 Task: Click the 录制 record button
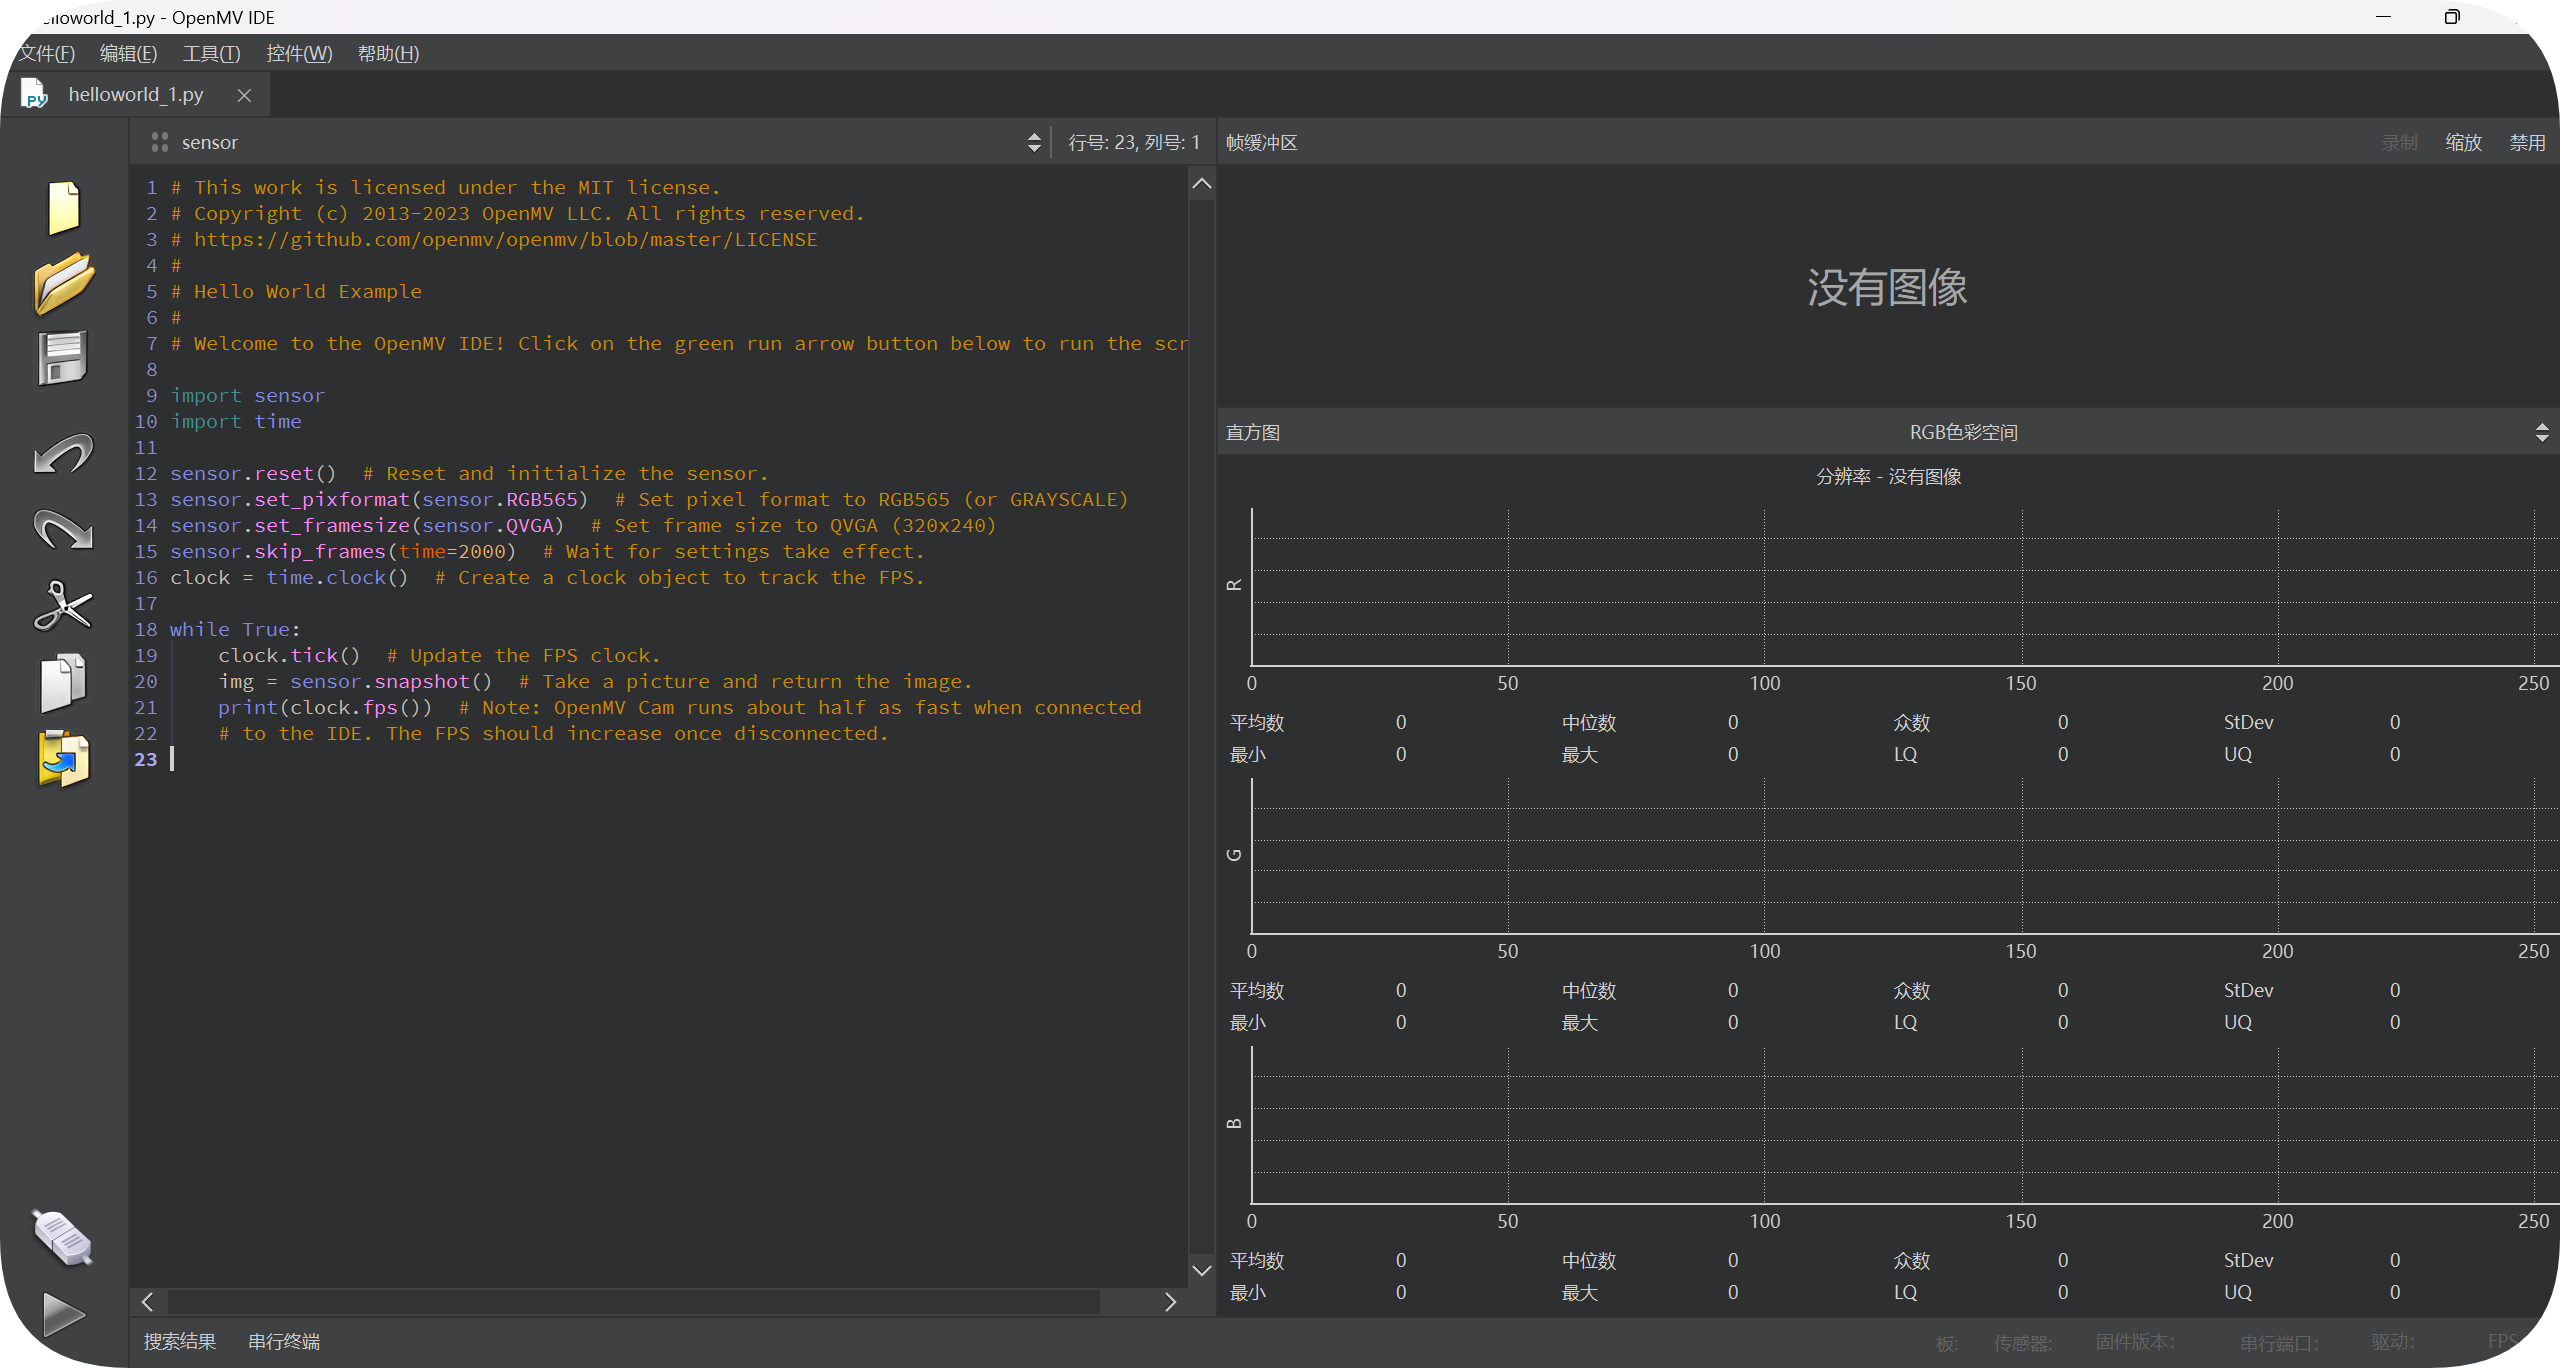click(x=2399, y=142)
